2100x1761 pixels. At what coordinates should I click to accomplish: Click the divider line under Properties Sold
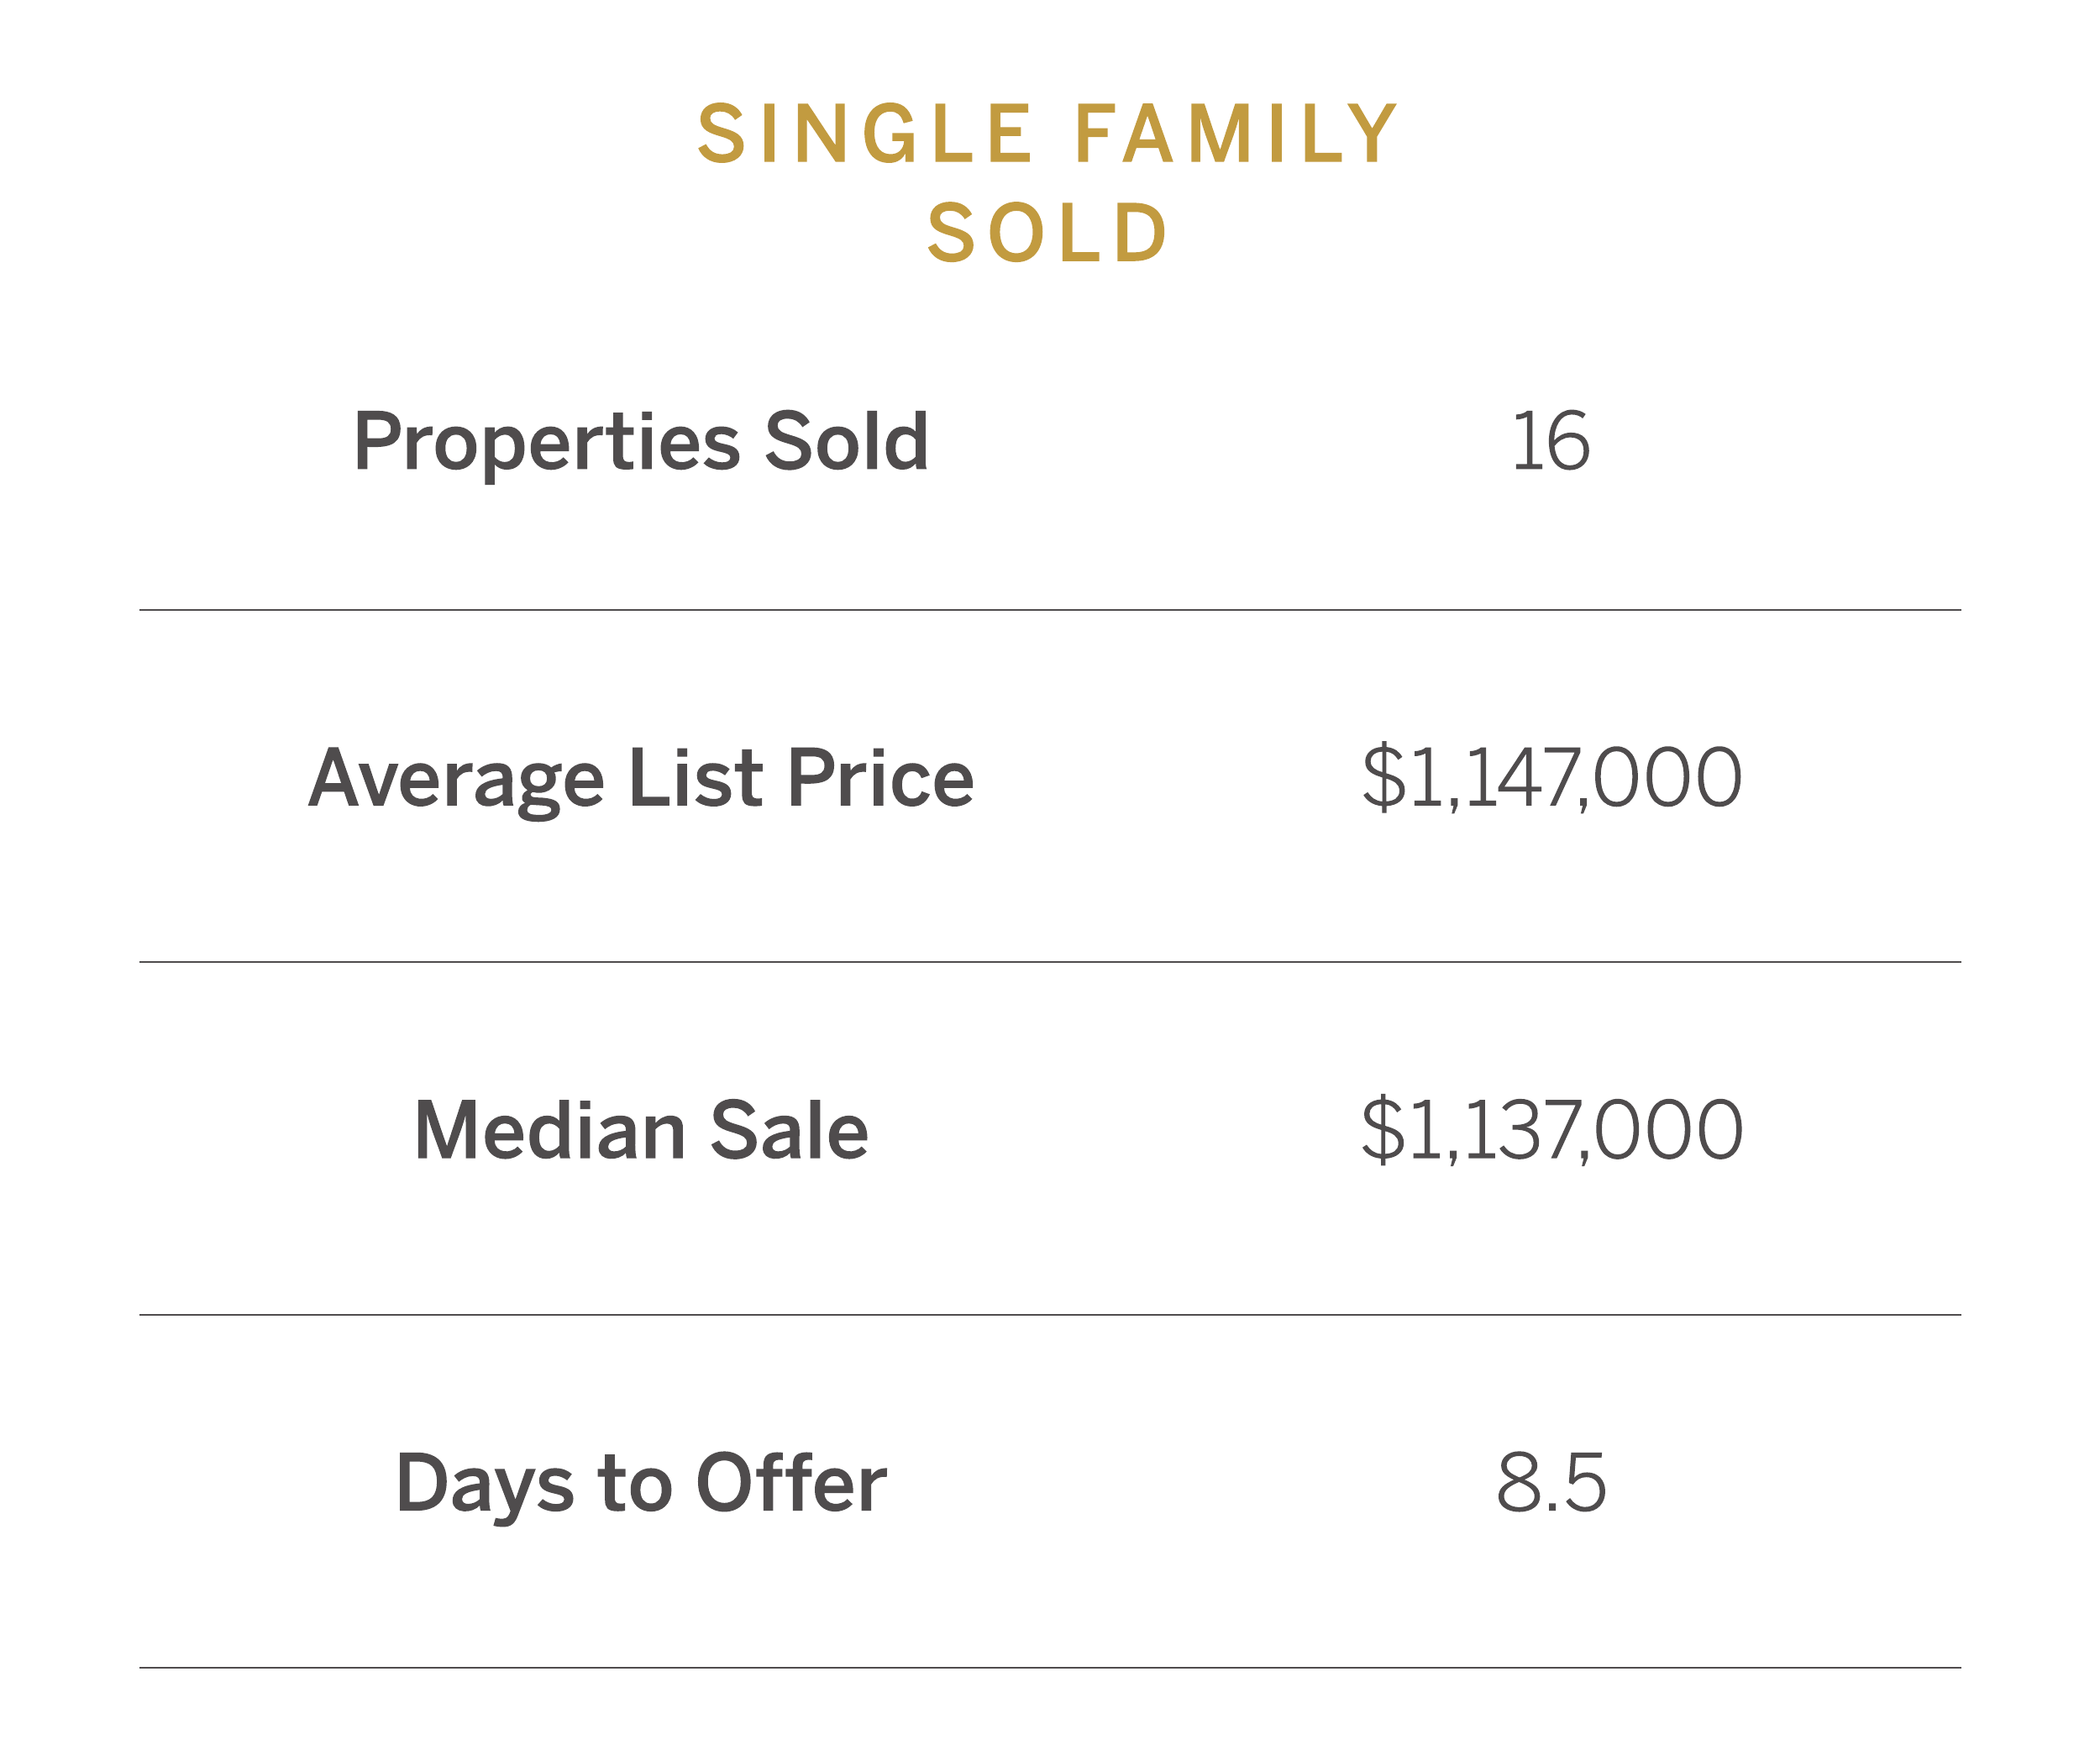click(1050, 610)
